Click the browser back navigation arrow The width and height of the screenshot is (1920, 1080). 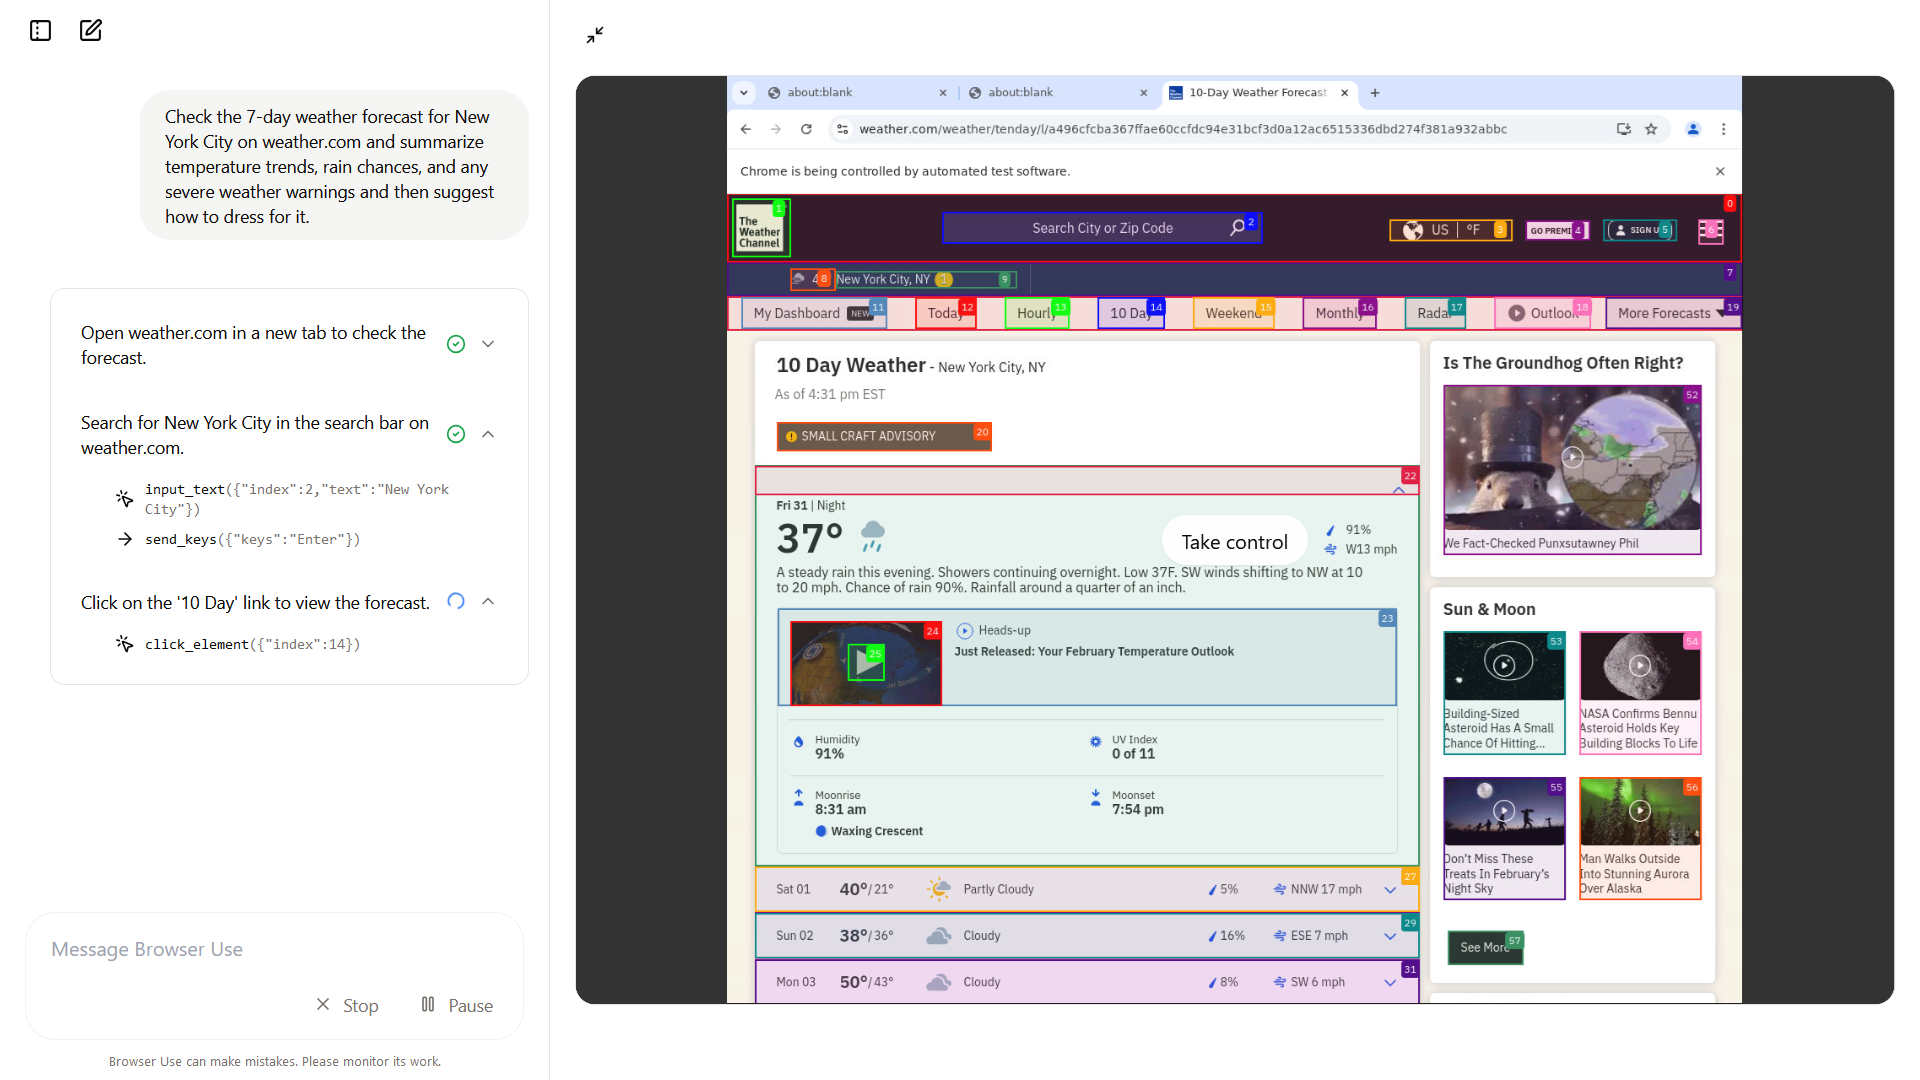745,128
